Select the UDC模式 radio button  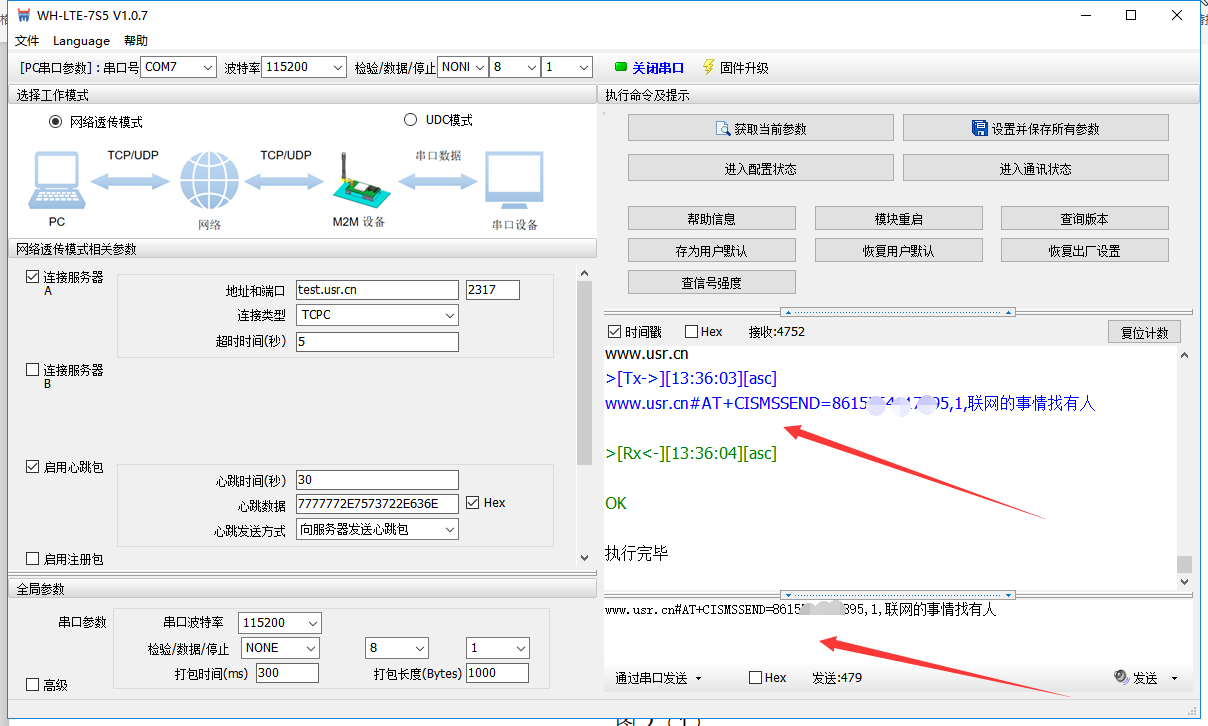410,120
